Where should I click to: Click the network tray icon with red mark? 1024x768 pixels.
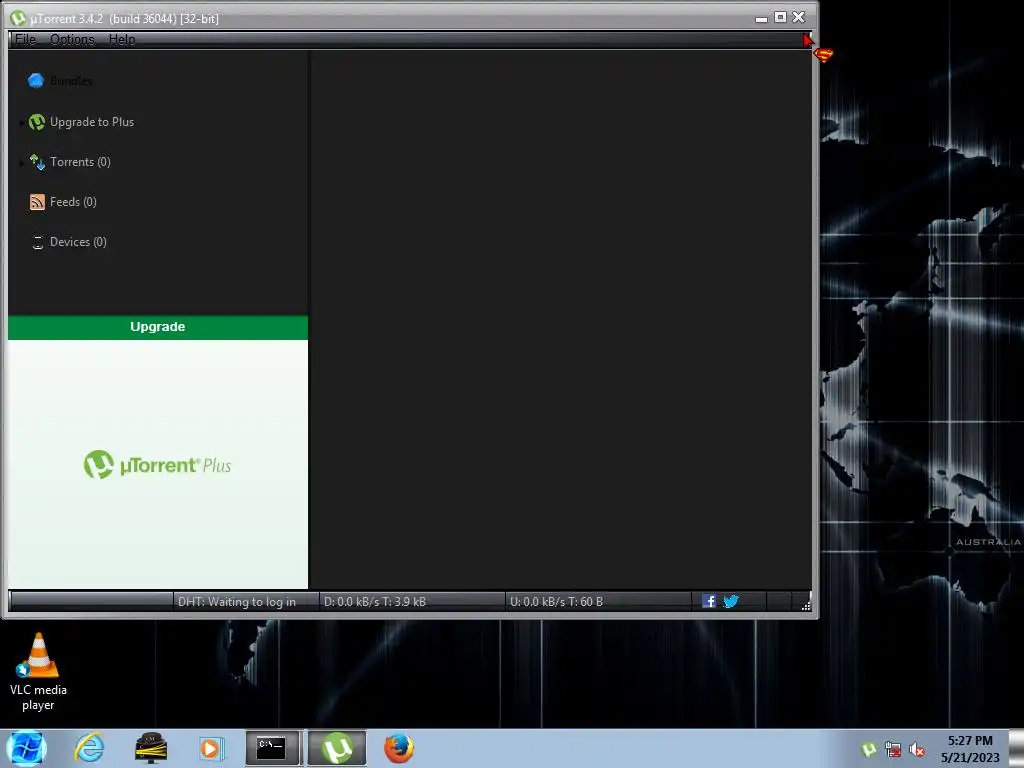[893, 749]
